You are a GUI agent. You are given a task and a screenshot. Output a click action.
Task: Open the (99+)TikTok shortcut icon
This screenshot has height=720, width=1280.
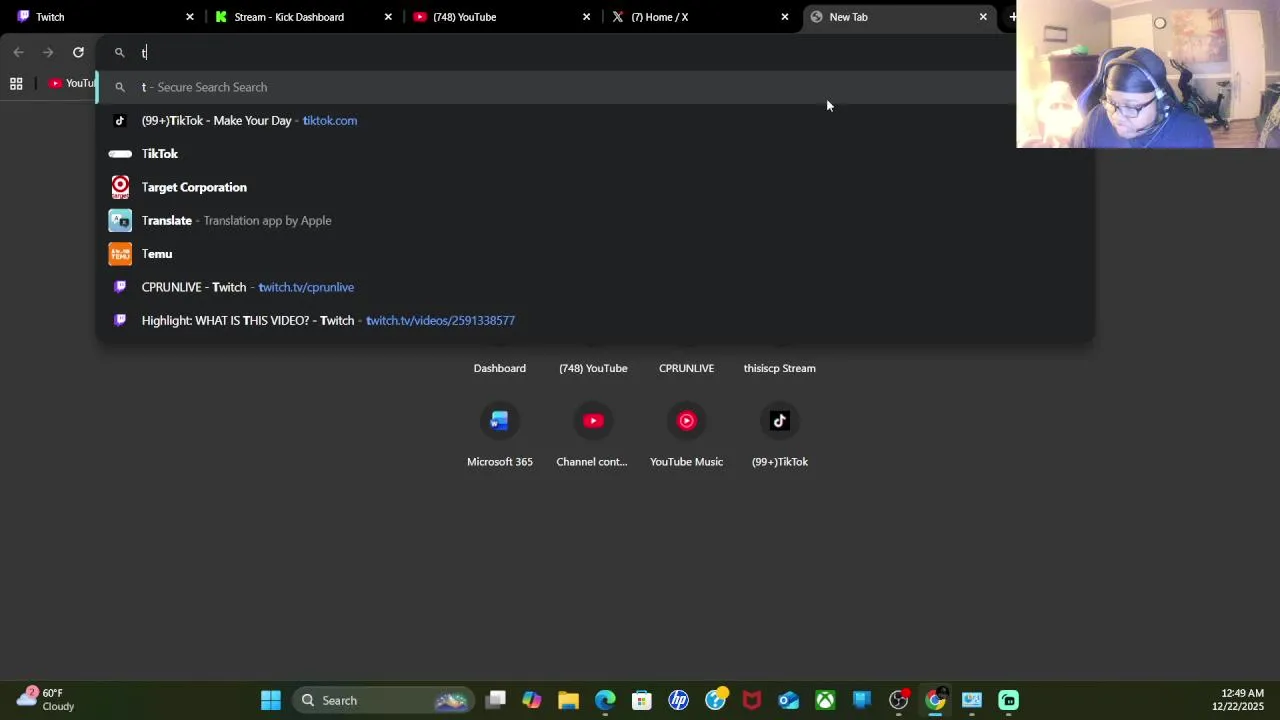pos(780,421)
